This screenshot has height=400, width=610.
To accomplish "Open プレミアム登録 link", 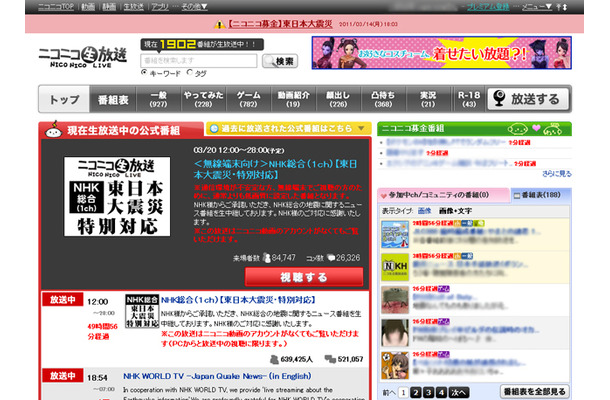I will click(x=488, y=7).
